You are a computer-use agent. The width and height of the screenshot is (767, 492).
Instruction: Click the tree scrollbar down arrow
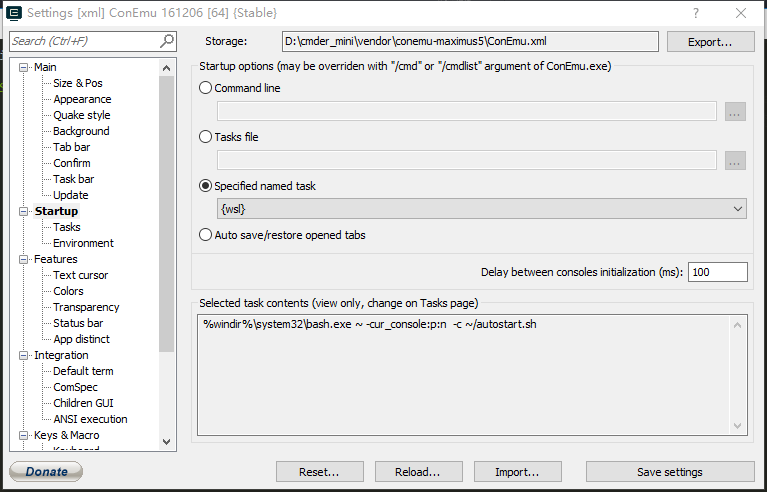click(166, 442)
